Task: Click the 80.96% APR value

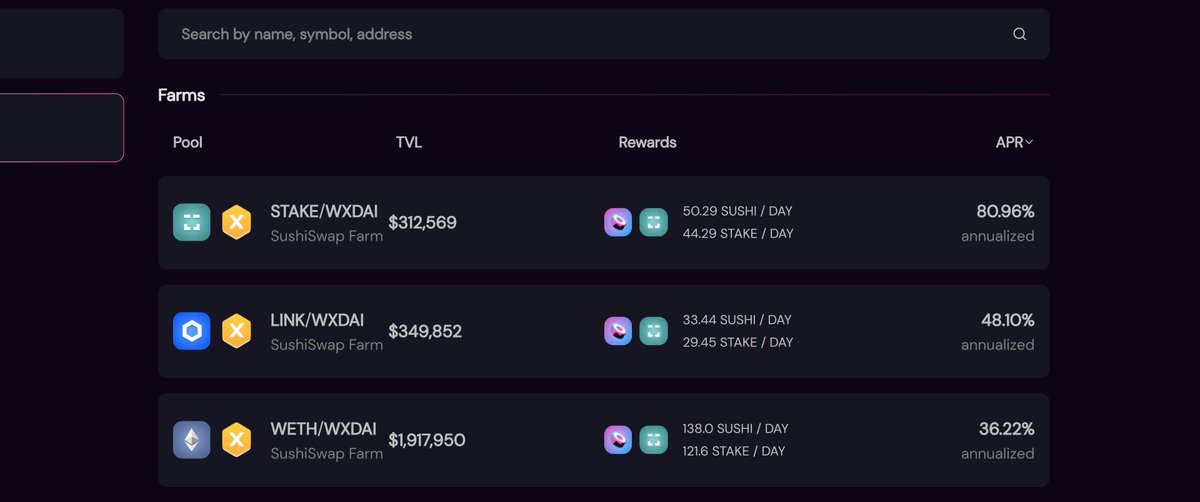Action: tap(1005, 211)
